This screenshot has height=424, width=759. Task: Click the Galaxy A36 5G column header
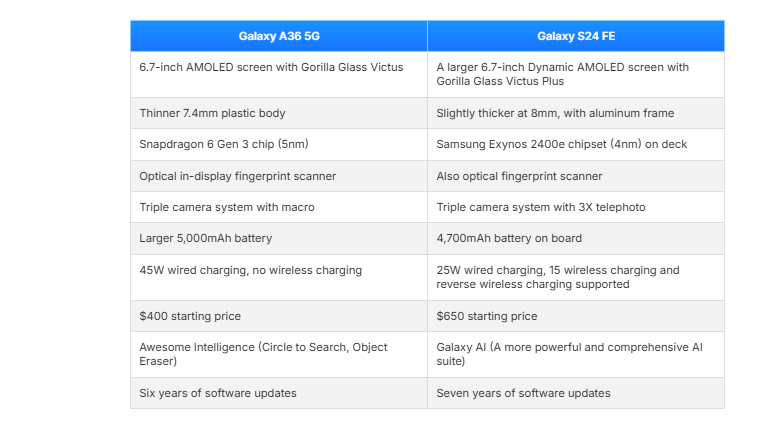point(279,36)
